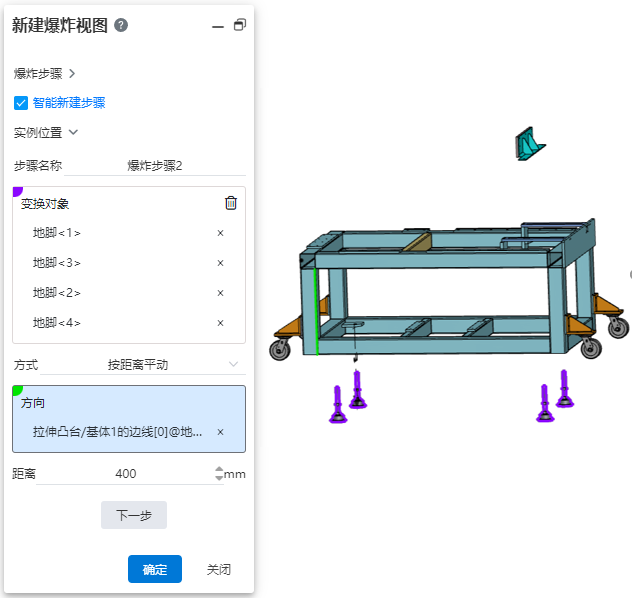Remove 地脚<3> from the list

220,263
